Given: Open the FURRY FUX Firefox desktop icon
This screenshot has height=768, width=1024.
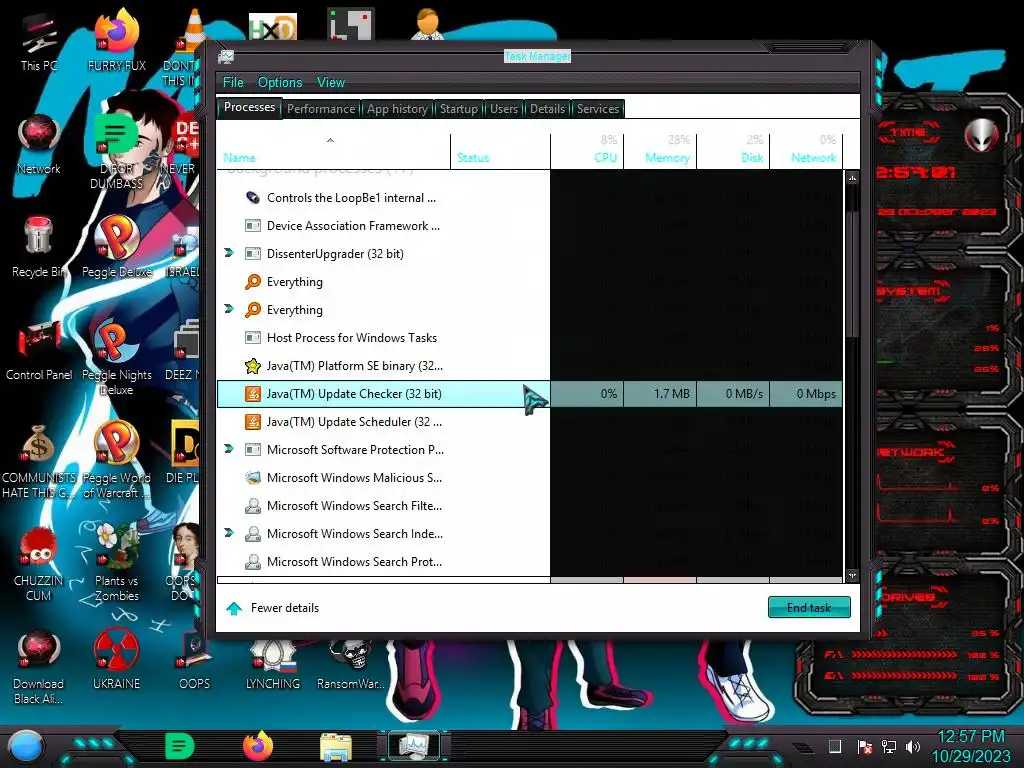Looking at the screenshot, I should [117, 40].
